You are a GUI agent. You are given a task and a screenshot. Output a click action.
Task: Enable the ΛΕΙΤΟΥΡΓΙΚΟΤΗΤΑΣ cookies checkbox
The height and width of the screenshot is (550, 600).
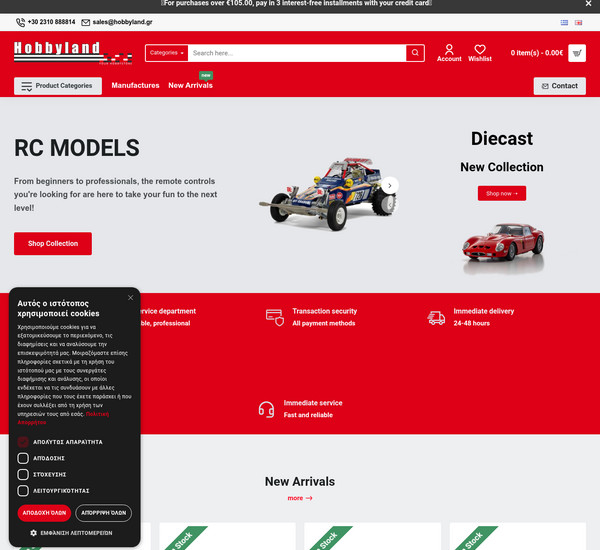(x=23, y=491)
